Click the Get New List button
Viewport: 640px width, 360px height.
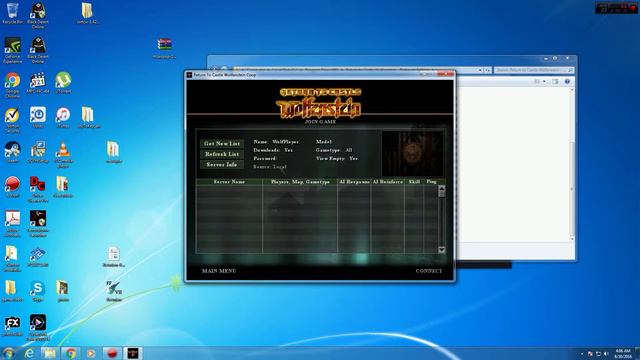222,143
